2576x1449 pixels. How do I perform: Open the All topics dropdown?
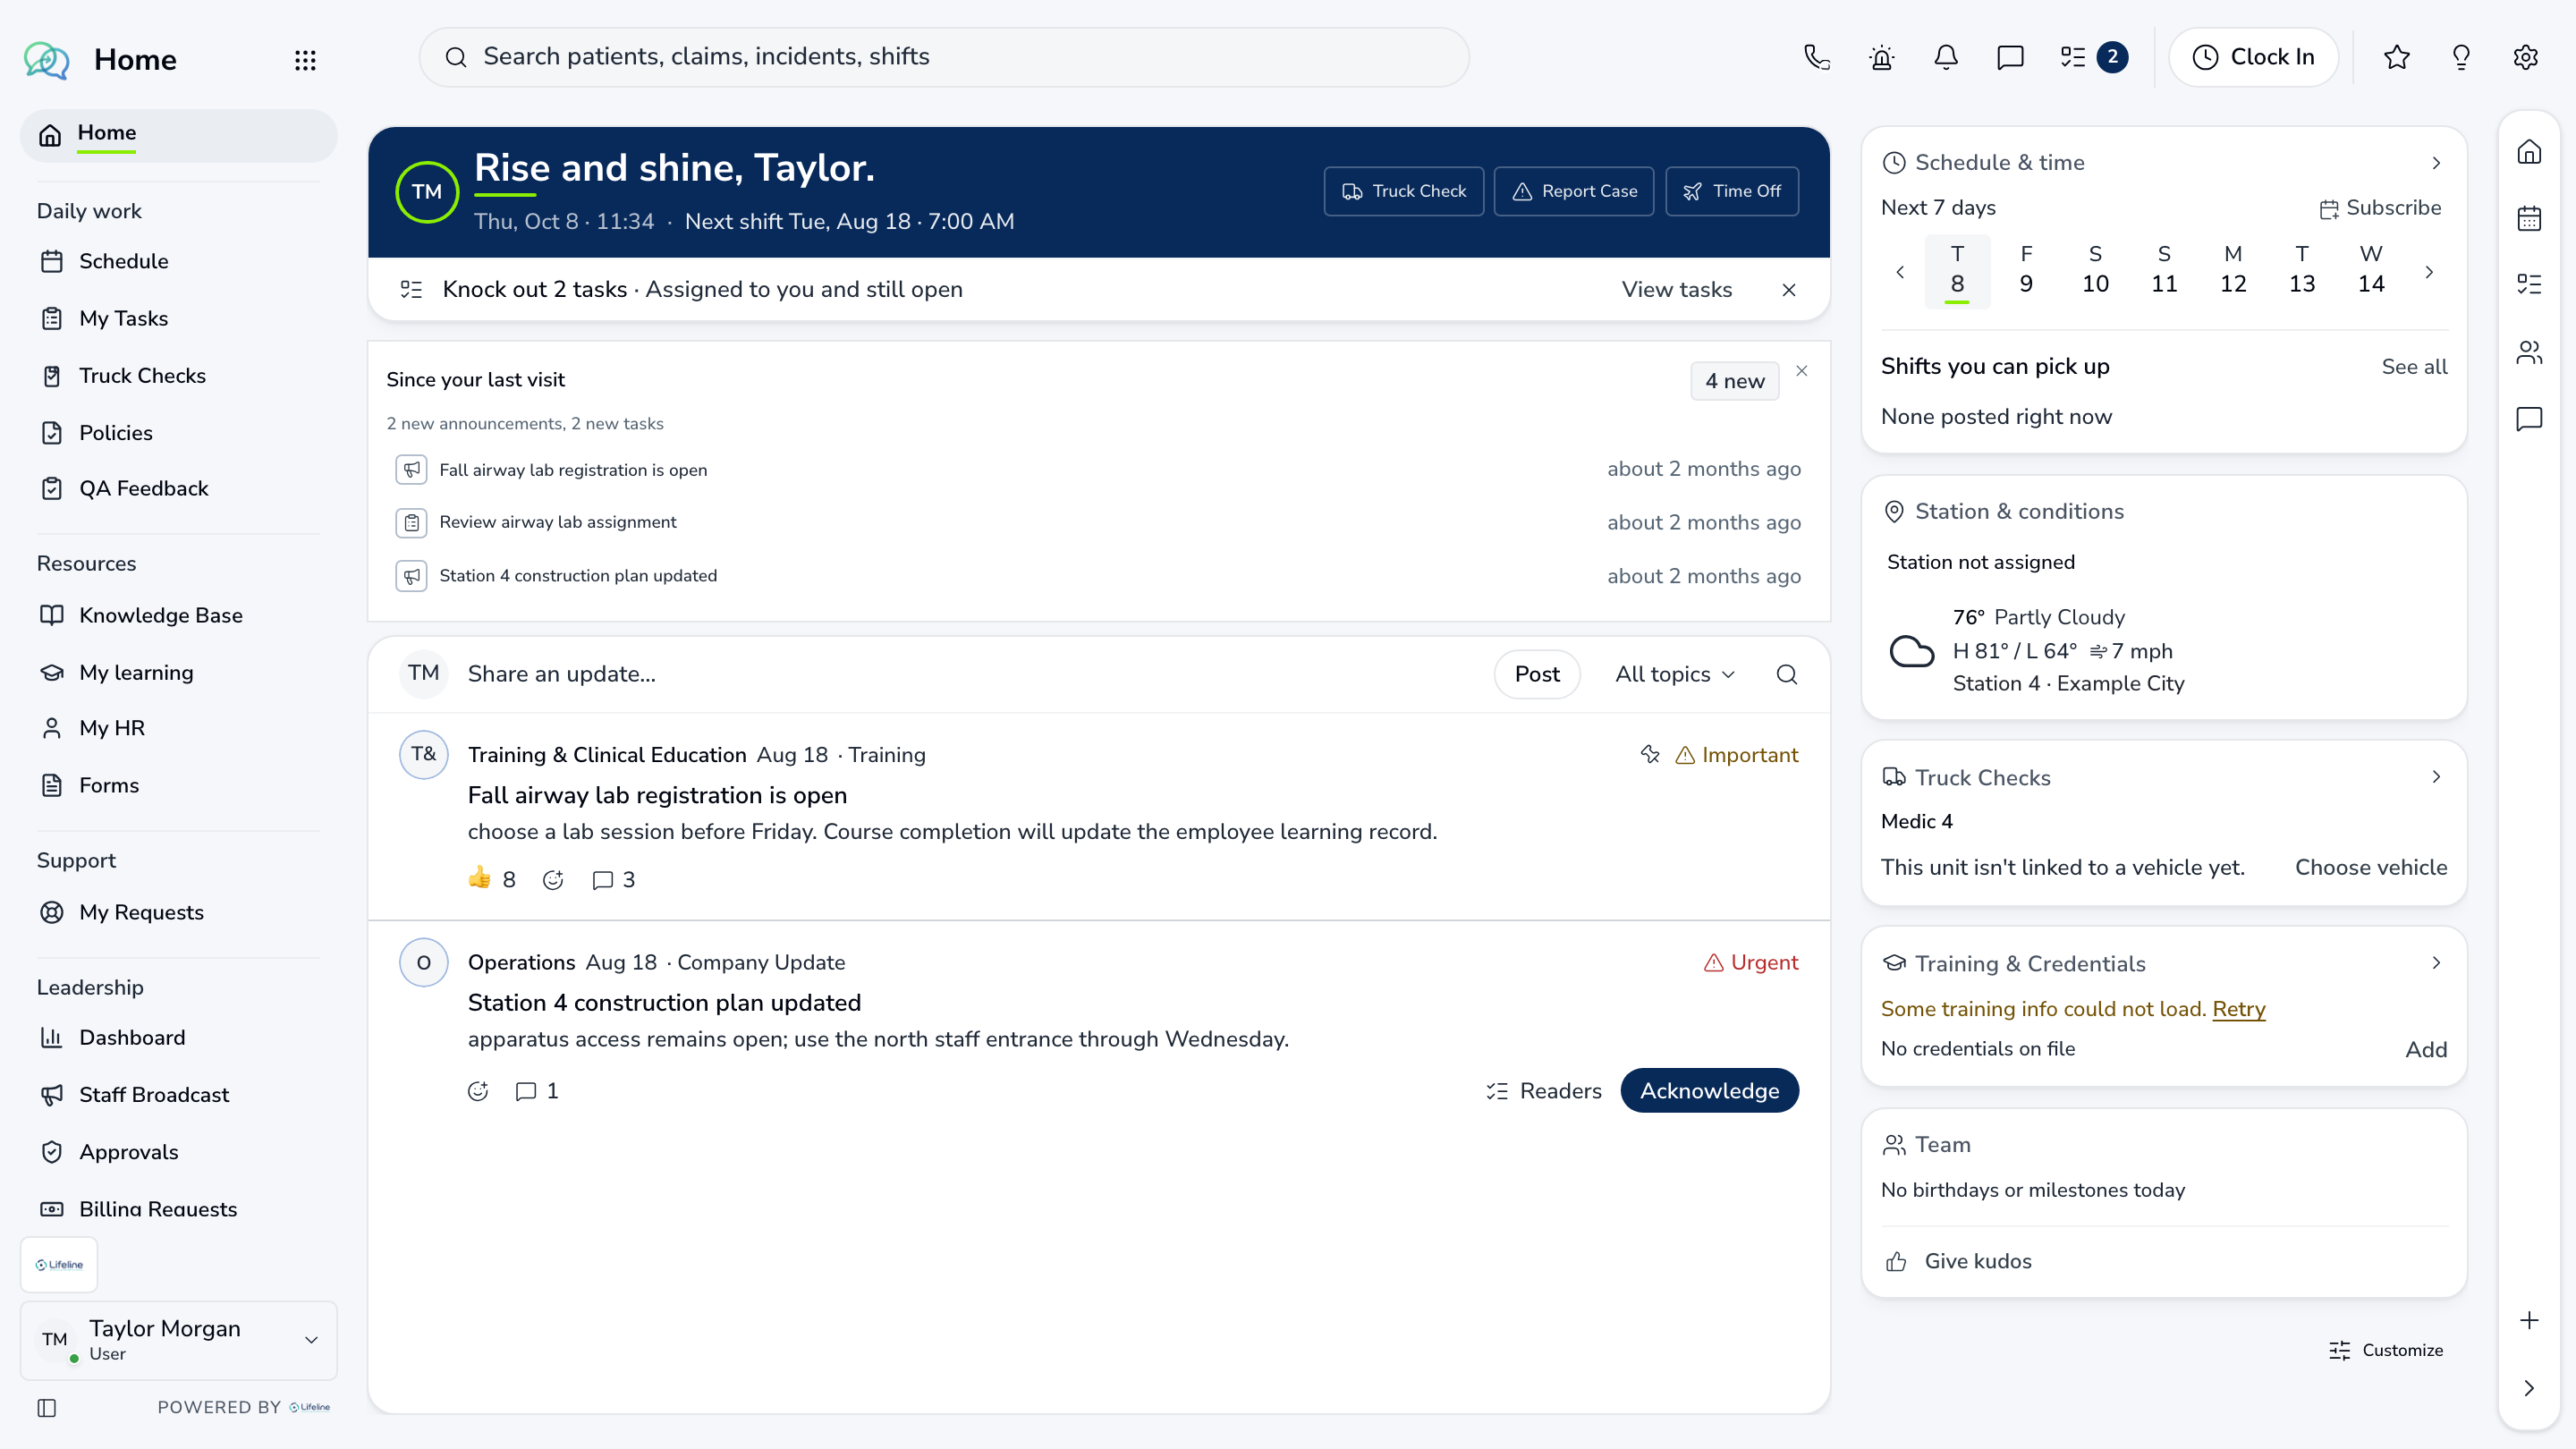tap(1675, 674)
